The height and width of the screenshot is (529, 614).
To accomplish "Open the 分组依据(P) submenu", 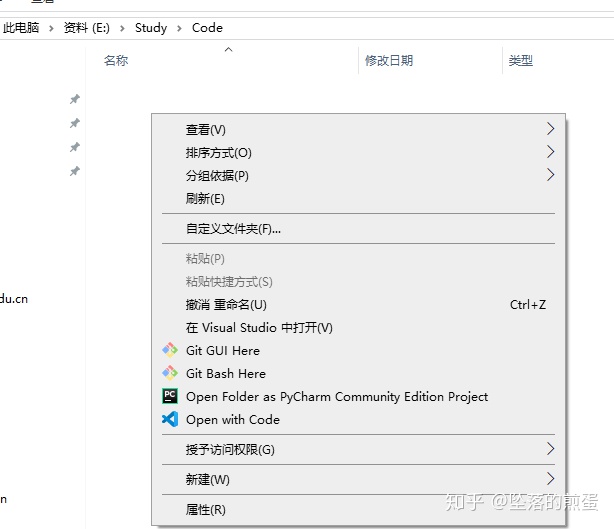I will (358, 175).
